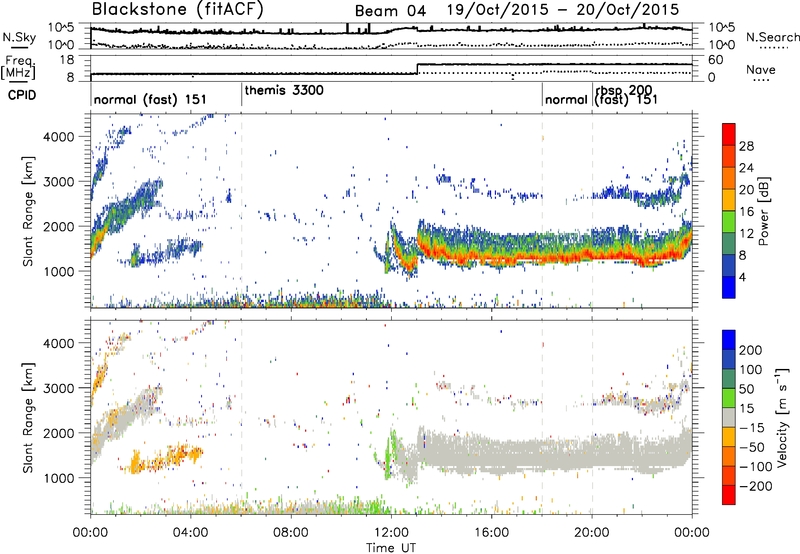The height and width of the screenshot is (554, 800).
Task: Click the velocity panel 'Slant Range [km]' label
Action: (28, 417)
